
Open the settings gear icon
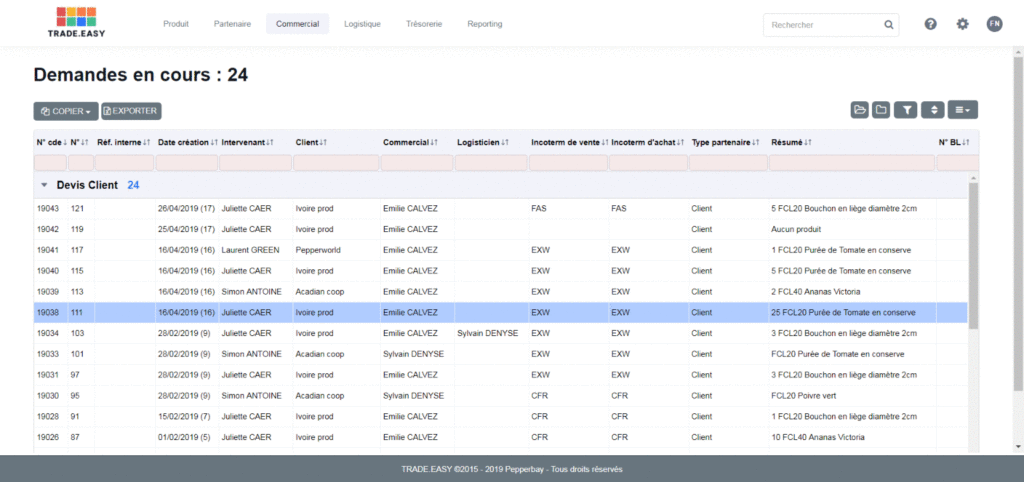(x=963, y=24)
